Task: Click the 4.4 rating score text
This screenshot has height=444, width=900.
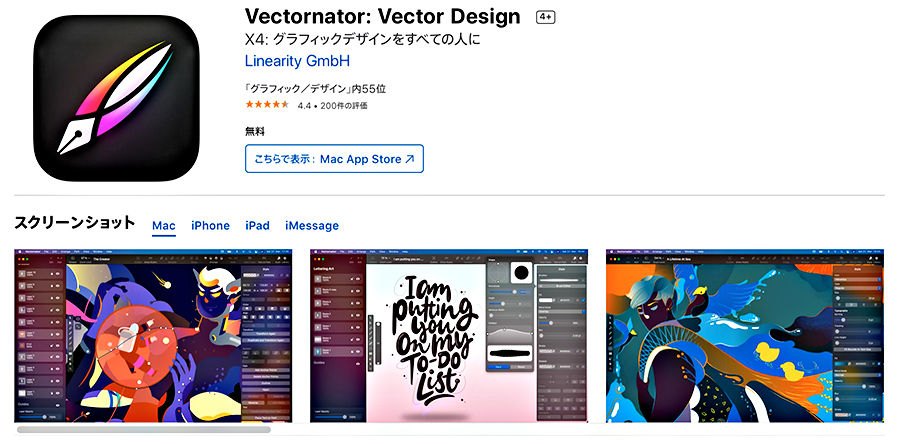Action: (x=304, y=106)
